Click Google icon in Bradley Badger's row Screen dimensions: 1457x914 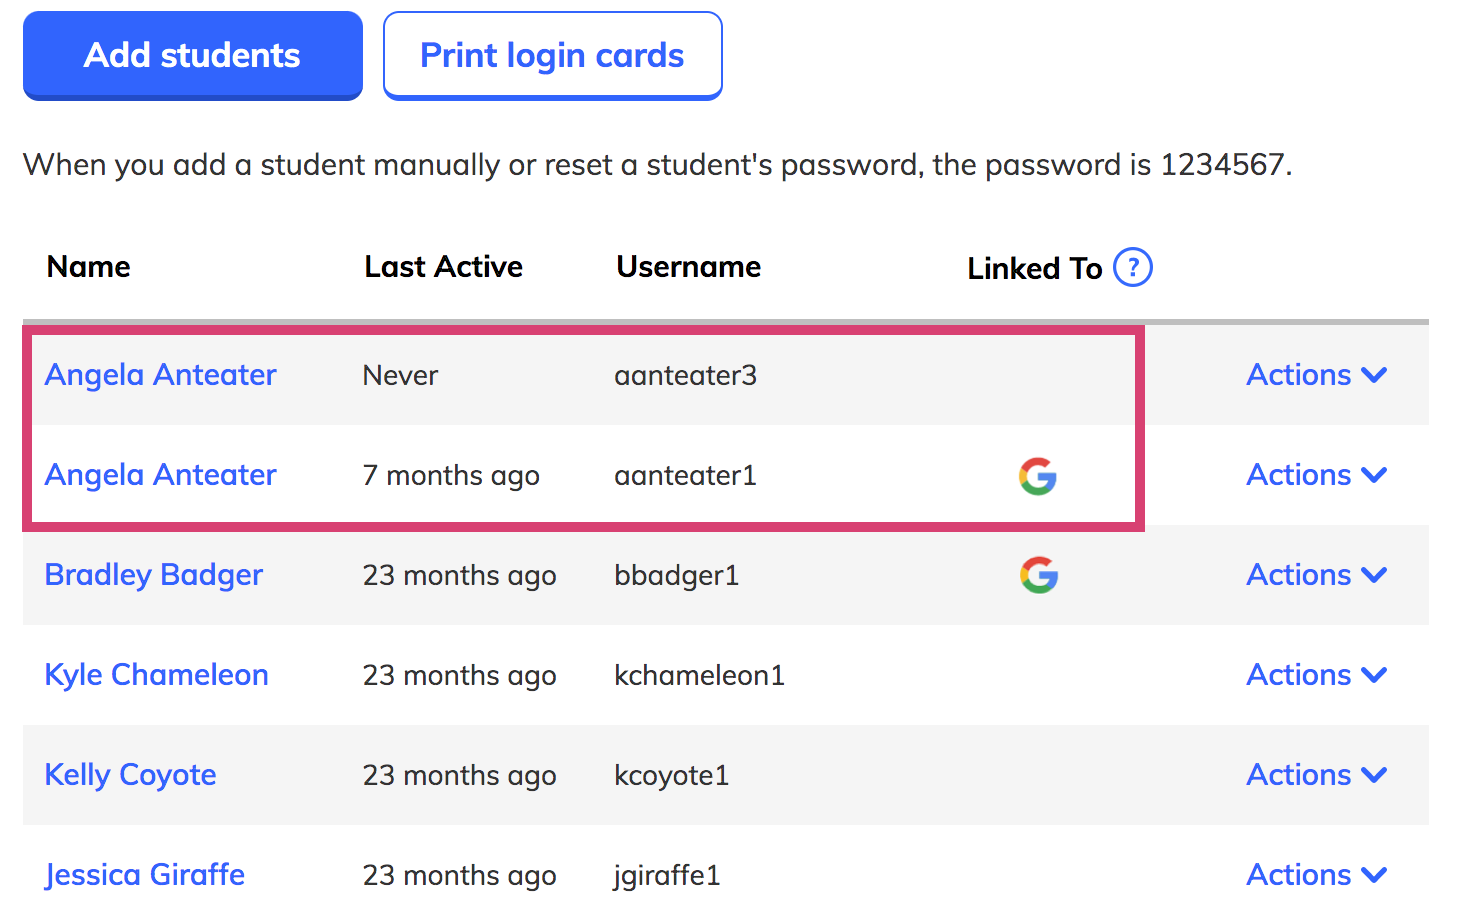pyautogui.click(x=1039, y=575)
